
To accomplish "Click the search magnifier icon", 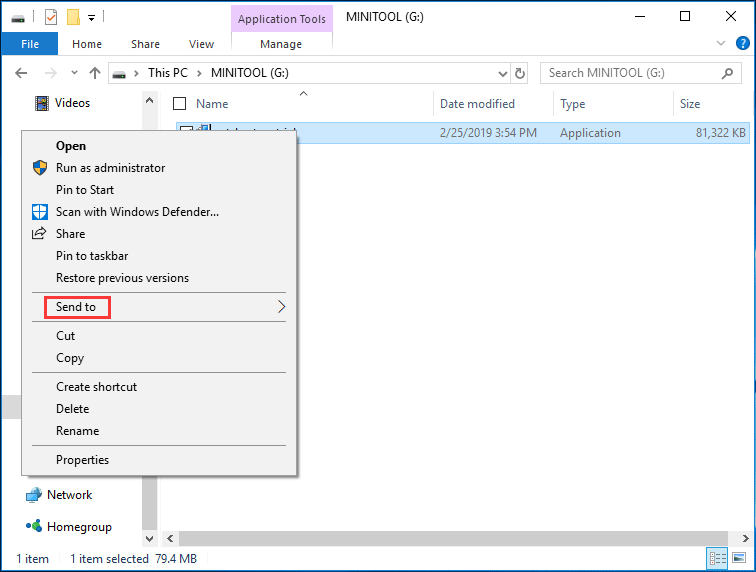I will 728,73.
